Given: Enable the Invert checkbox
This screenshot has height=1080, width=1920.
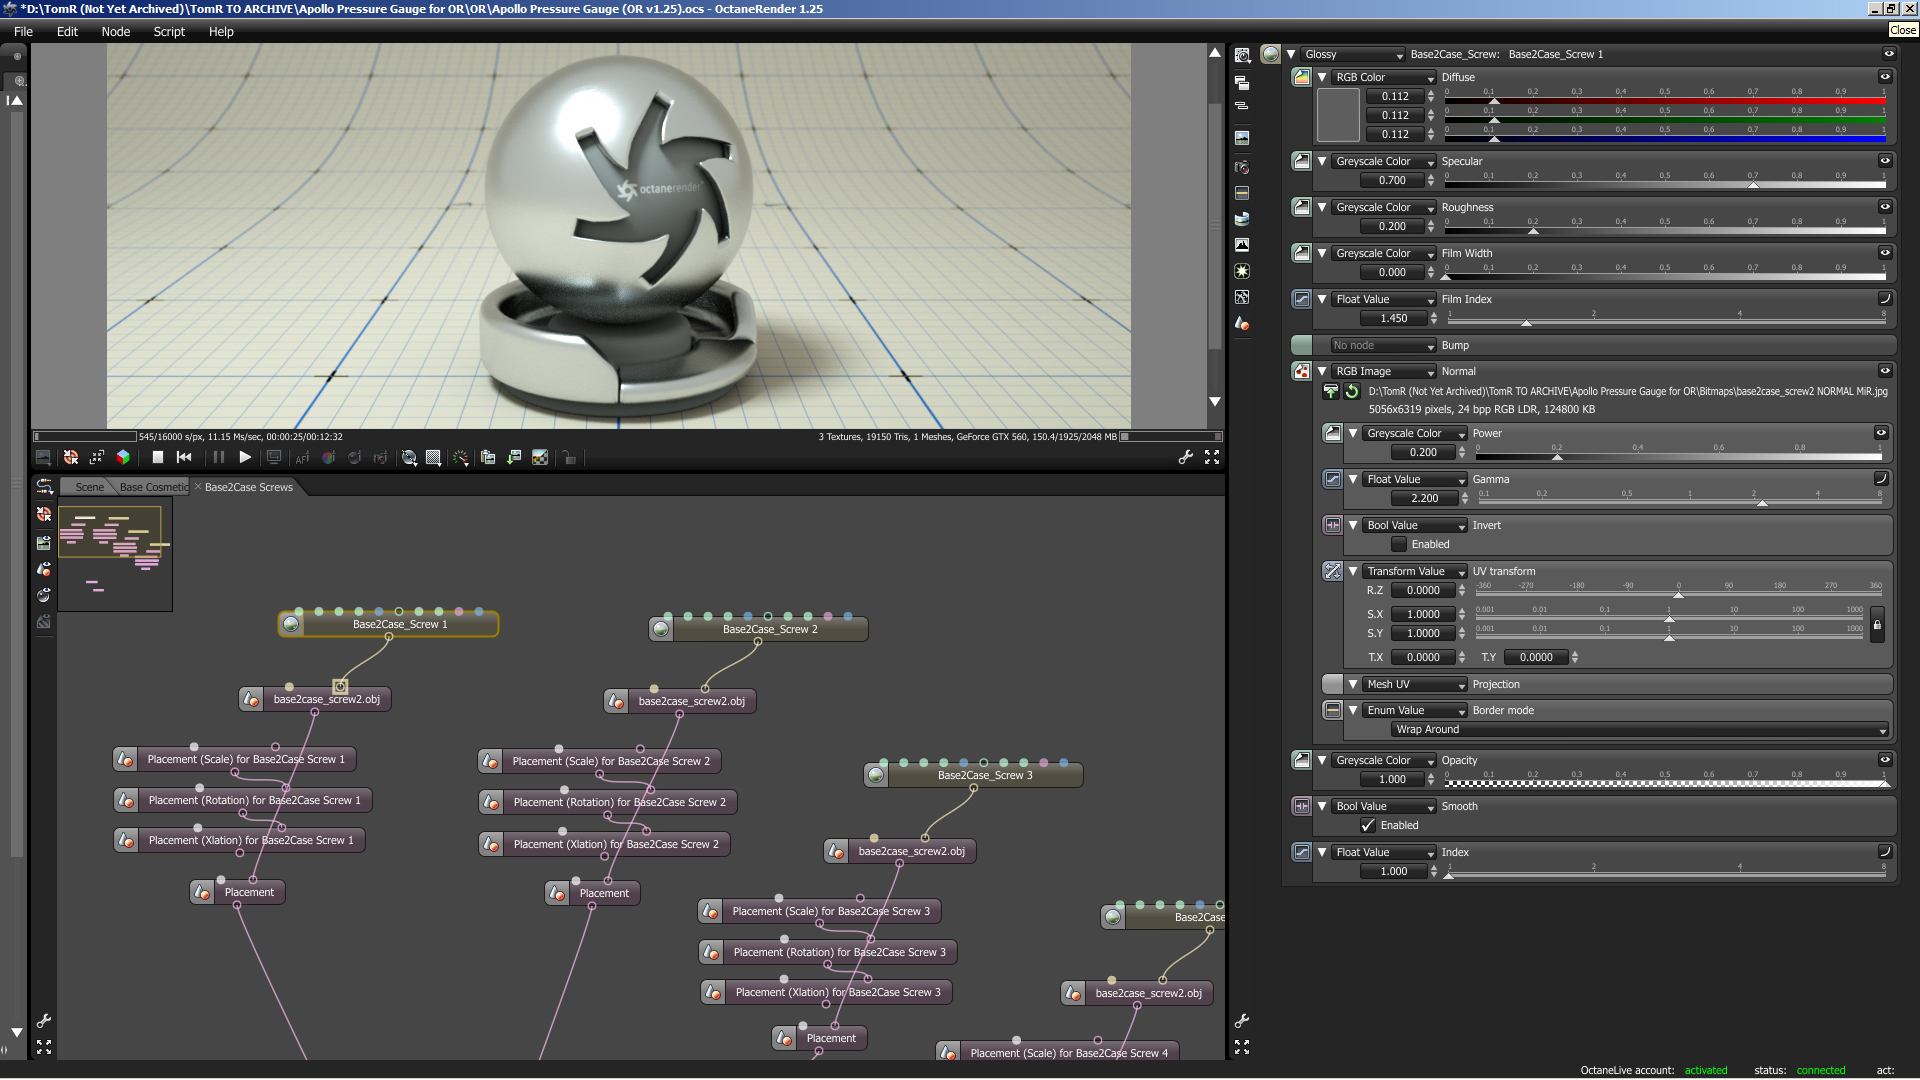Looking at the screenshot, I should click(1399, 545).
